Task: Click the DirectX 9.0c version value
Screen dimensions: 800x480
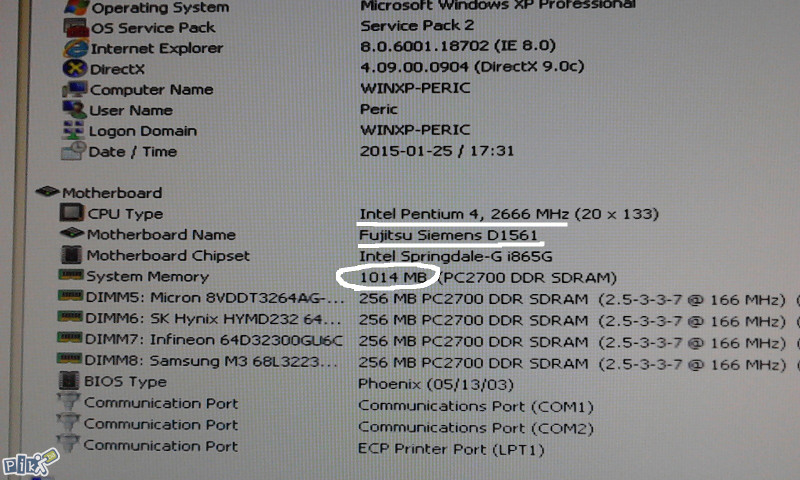Action: coord(472,67)
